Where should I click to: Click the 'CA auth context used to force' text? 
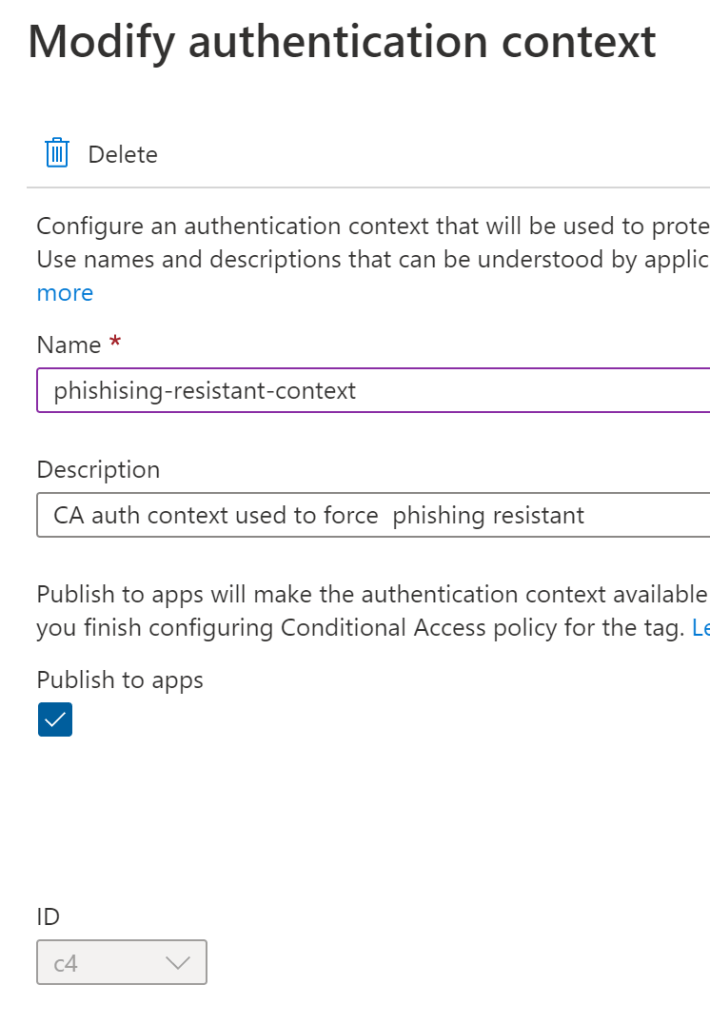click(216, 516)
